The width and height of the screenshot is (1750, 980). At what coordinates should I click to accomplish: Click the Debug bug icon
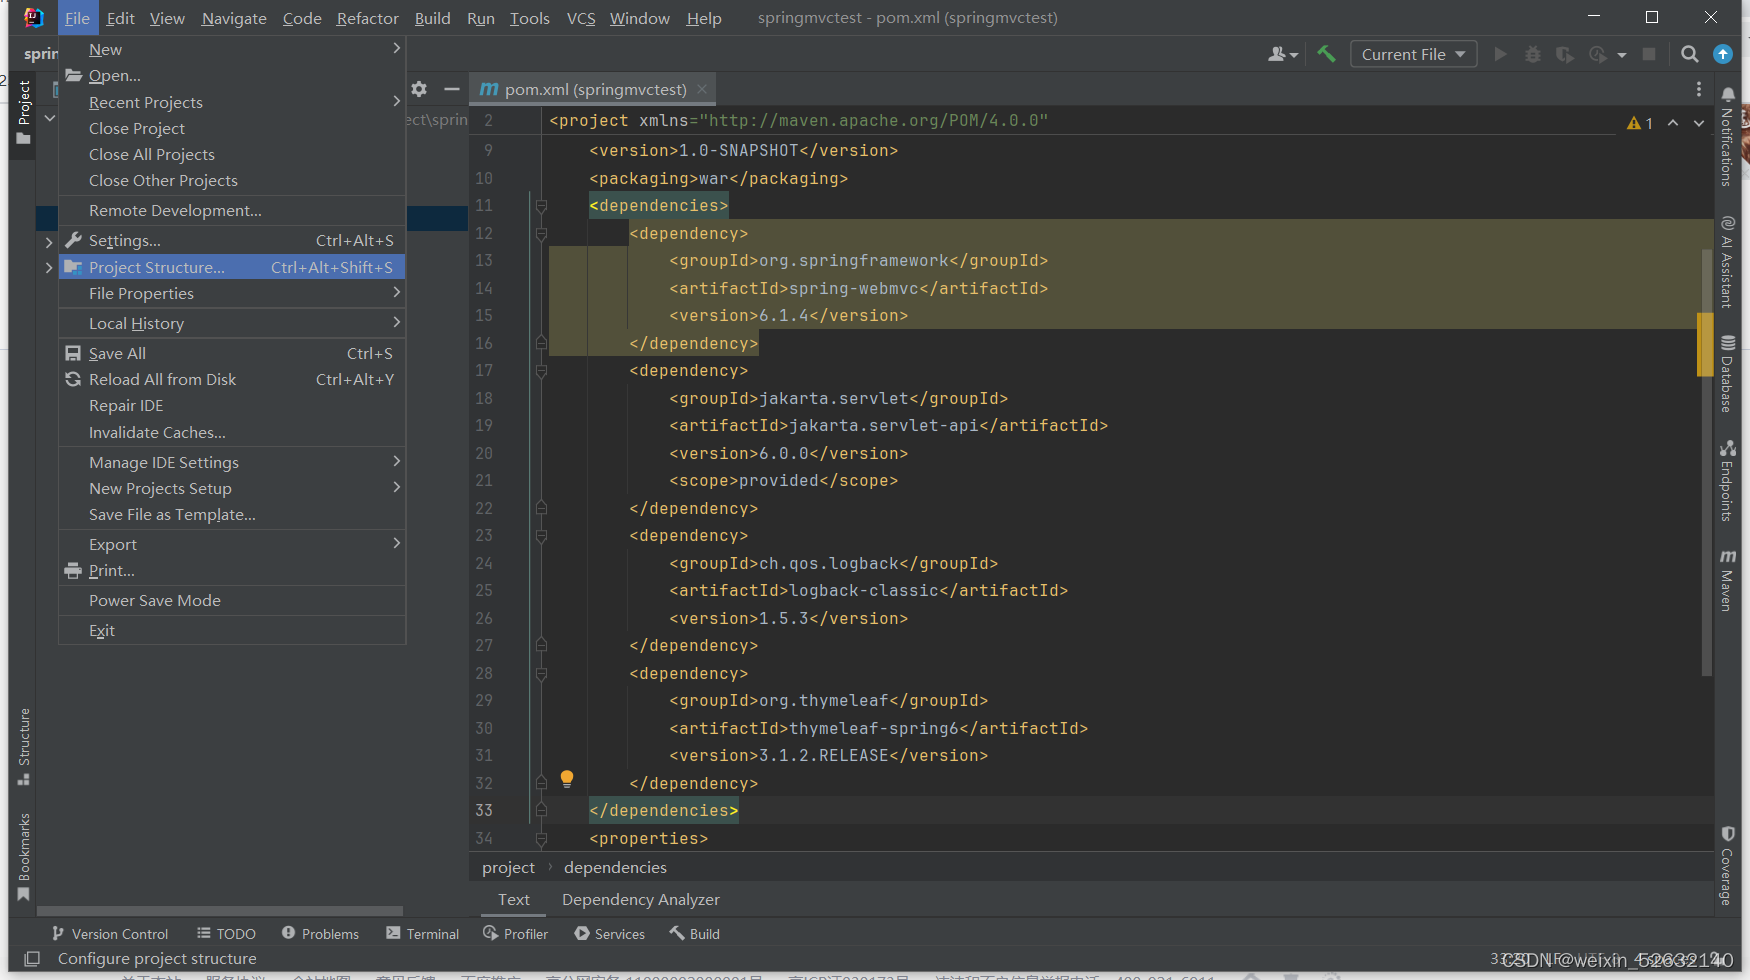pos(1533,54)
